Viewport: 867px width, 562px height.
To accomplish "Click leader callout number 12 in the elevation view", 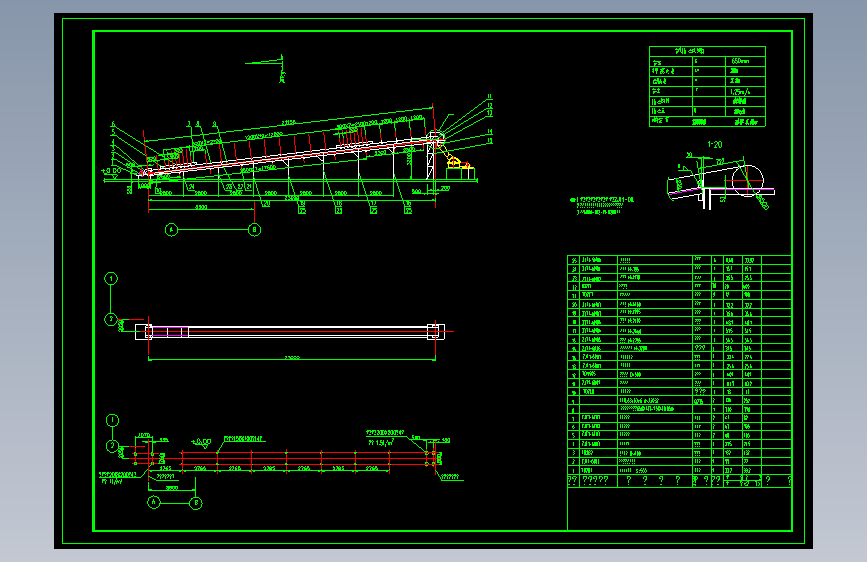I will [489, 105].
